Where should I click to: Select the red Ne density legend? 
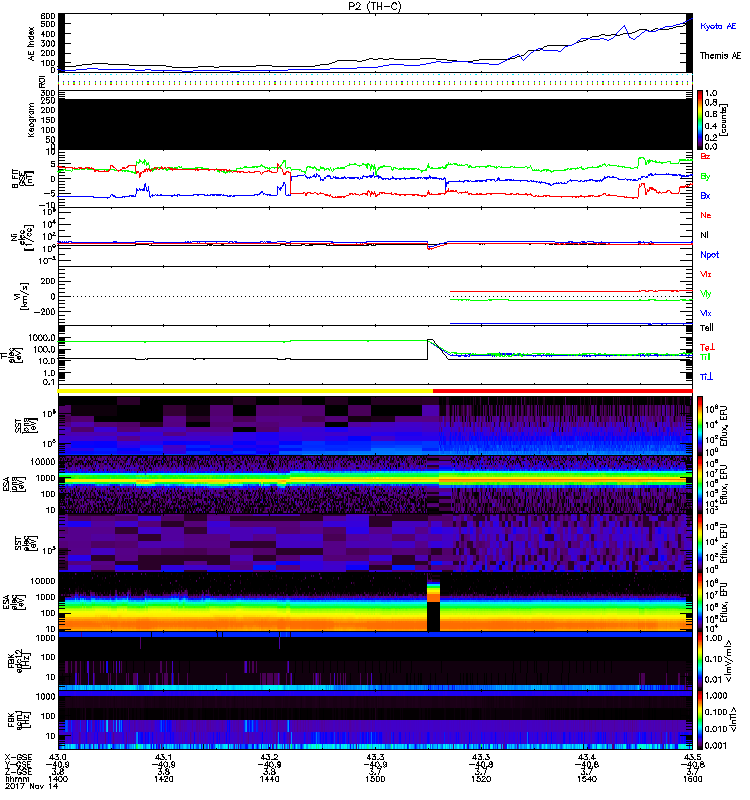pos(706,215)
